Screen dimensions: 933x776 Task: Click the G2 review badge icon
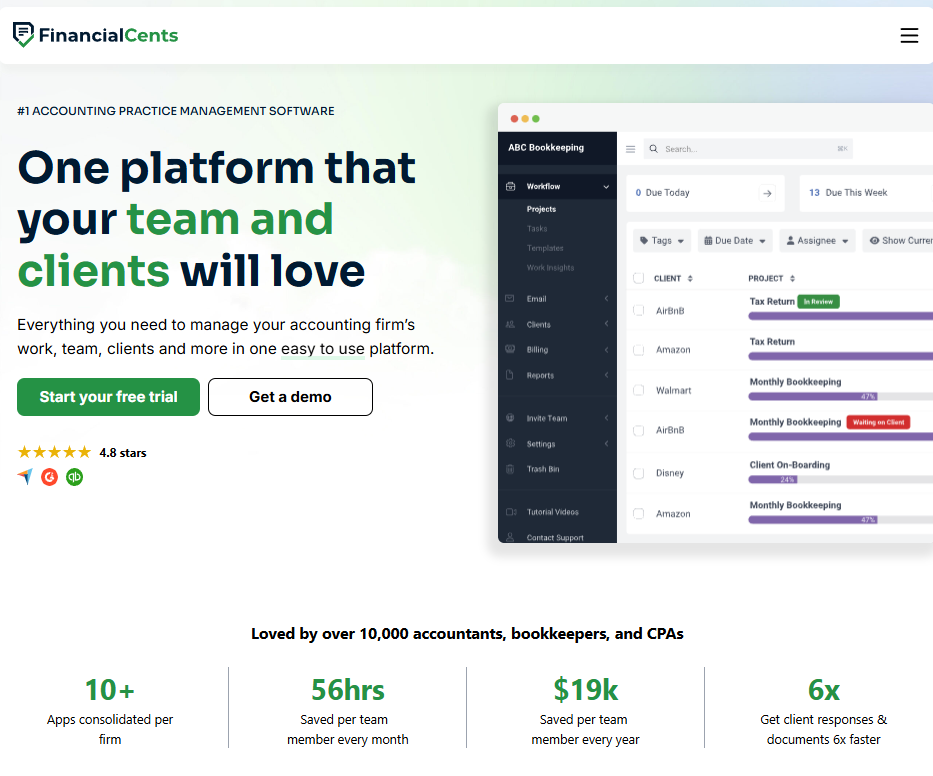tap(50, 477)
